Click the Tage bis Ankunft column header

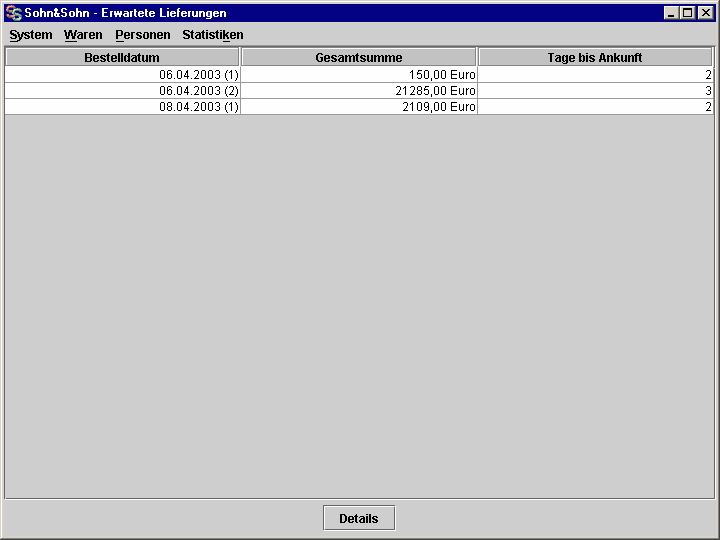click(x=595, y=57)
